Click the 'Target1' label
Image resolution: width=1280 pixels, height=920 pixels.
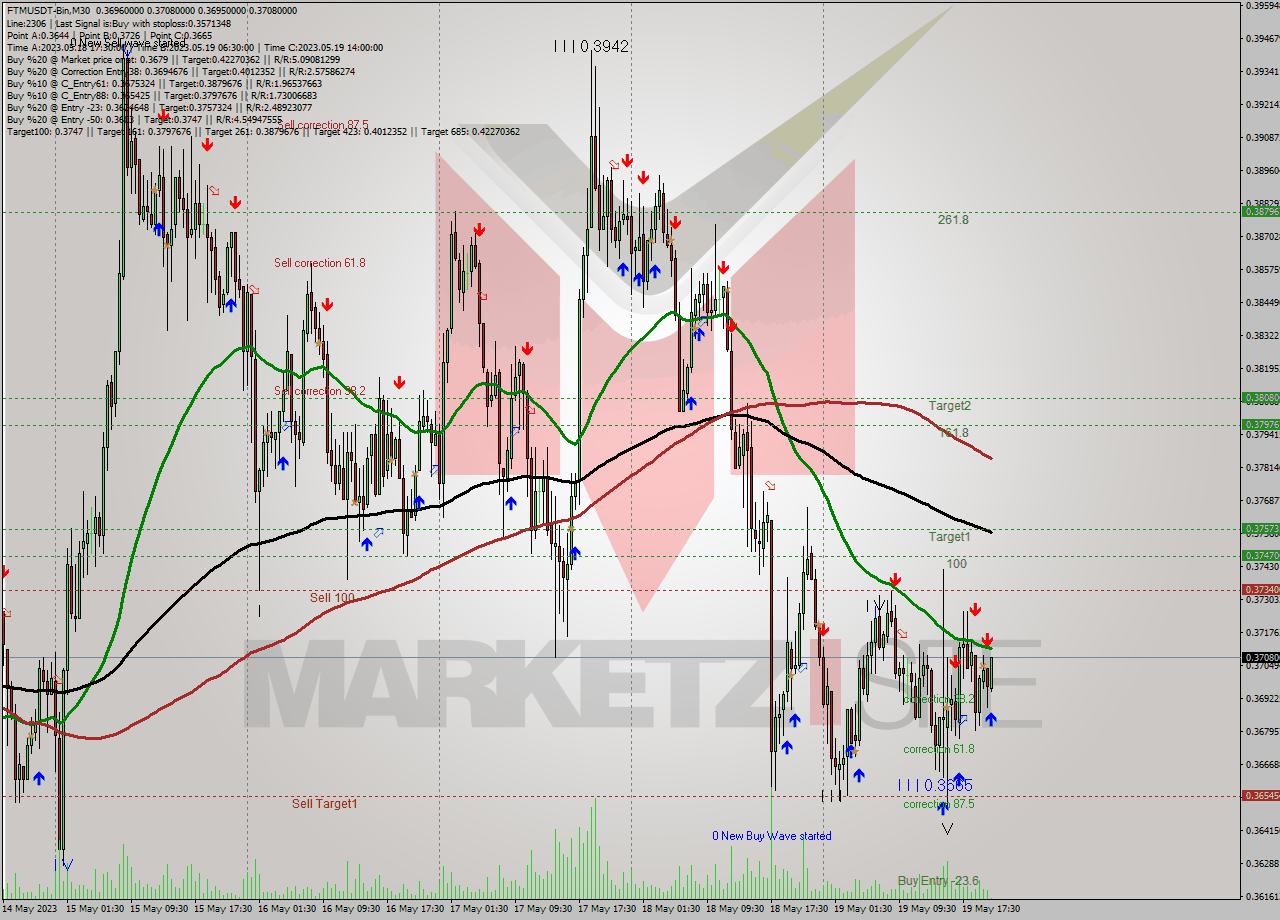949,536
